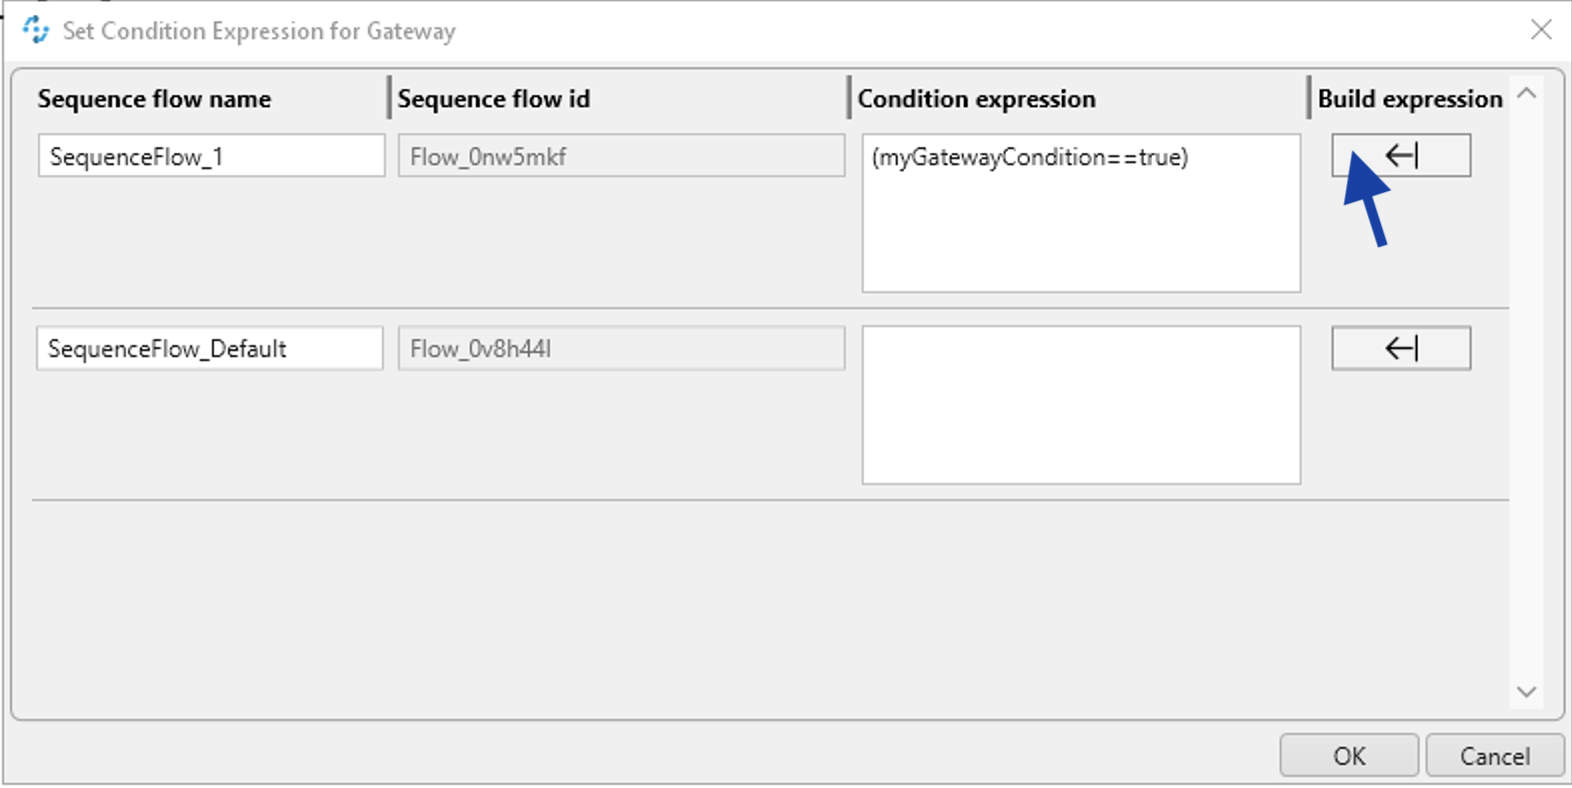
Task: Select the Flow_0nw5mkf id field
Action: (621, 156)
